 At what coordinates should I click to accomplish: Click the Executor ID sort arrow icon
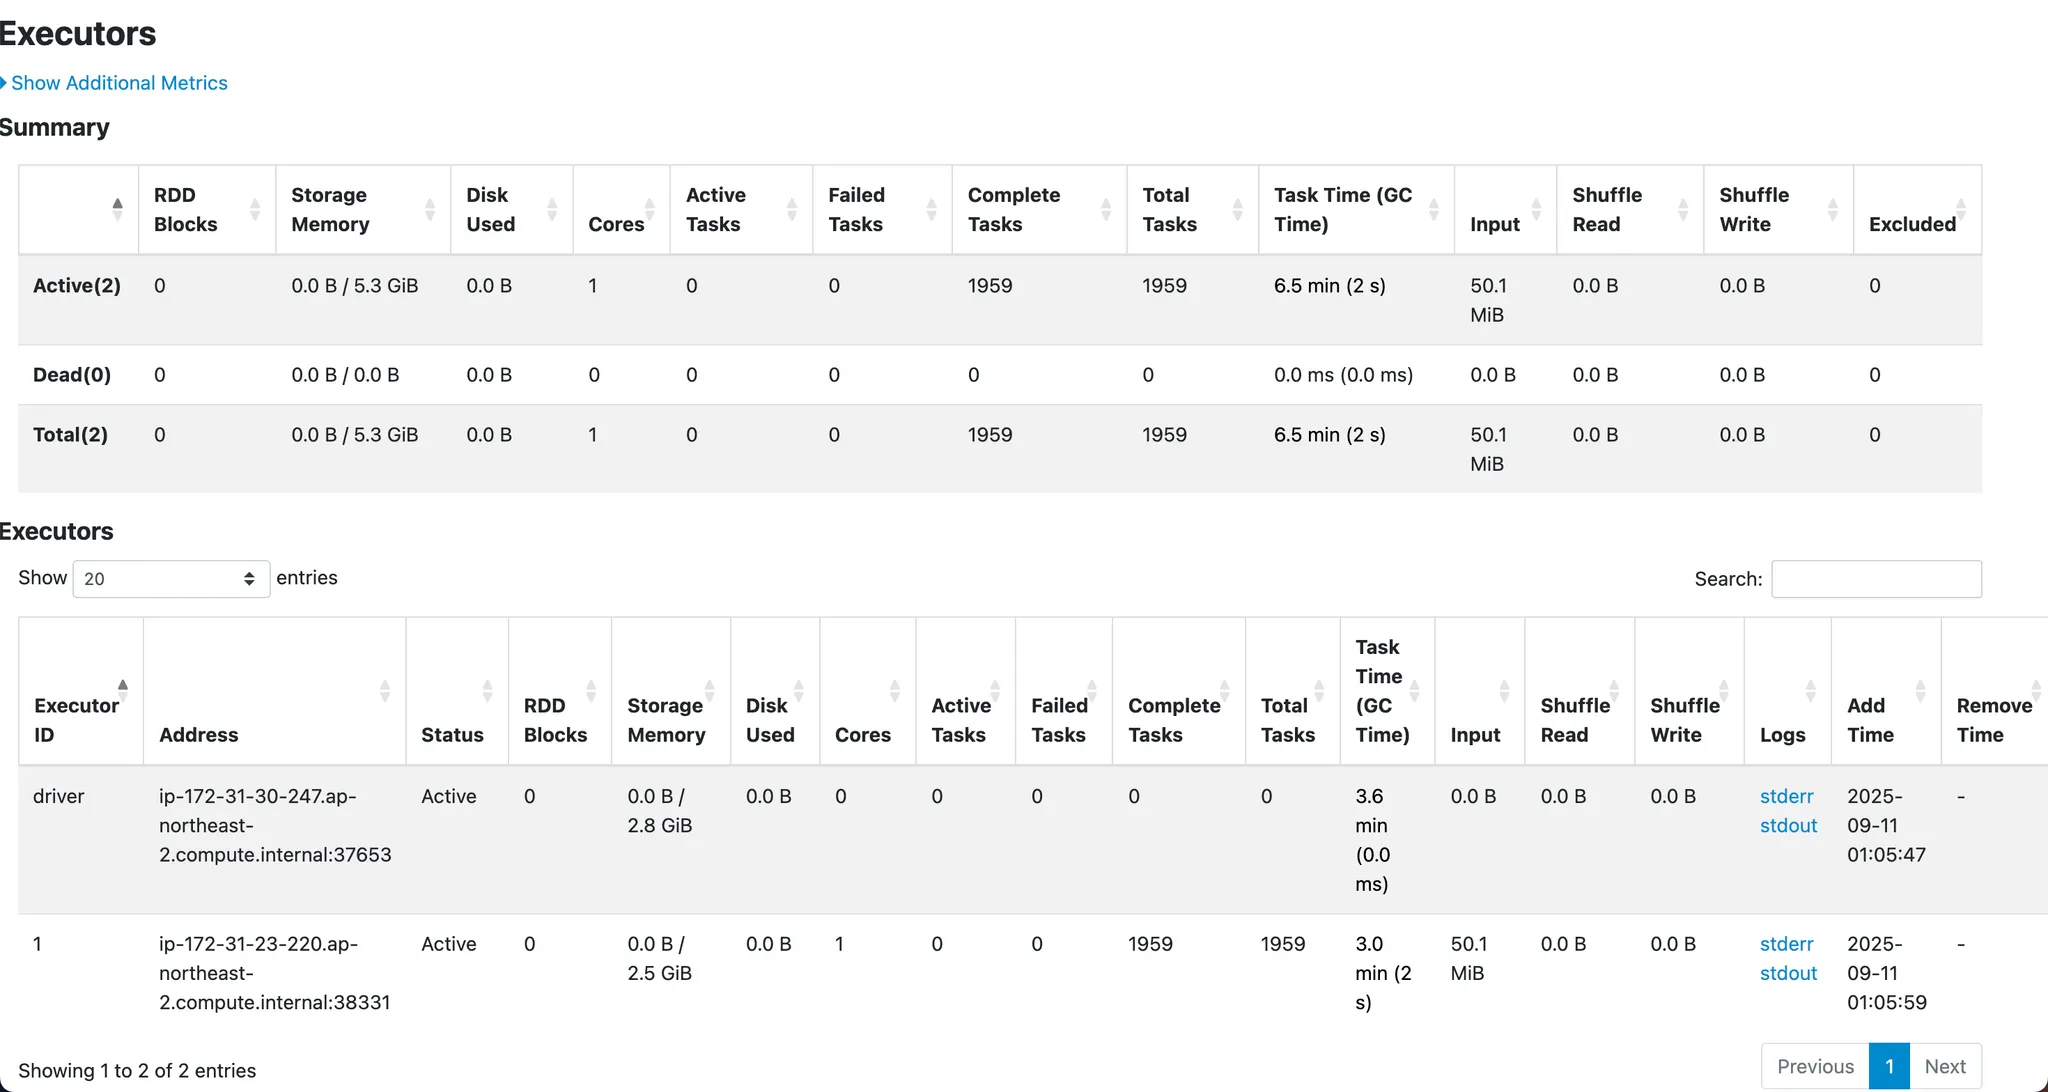(x=123, y=690)
